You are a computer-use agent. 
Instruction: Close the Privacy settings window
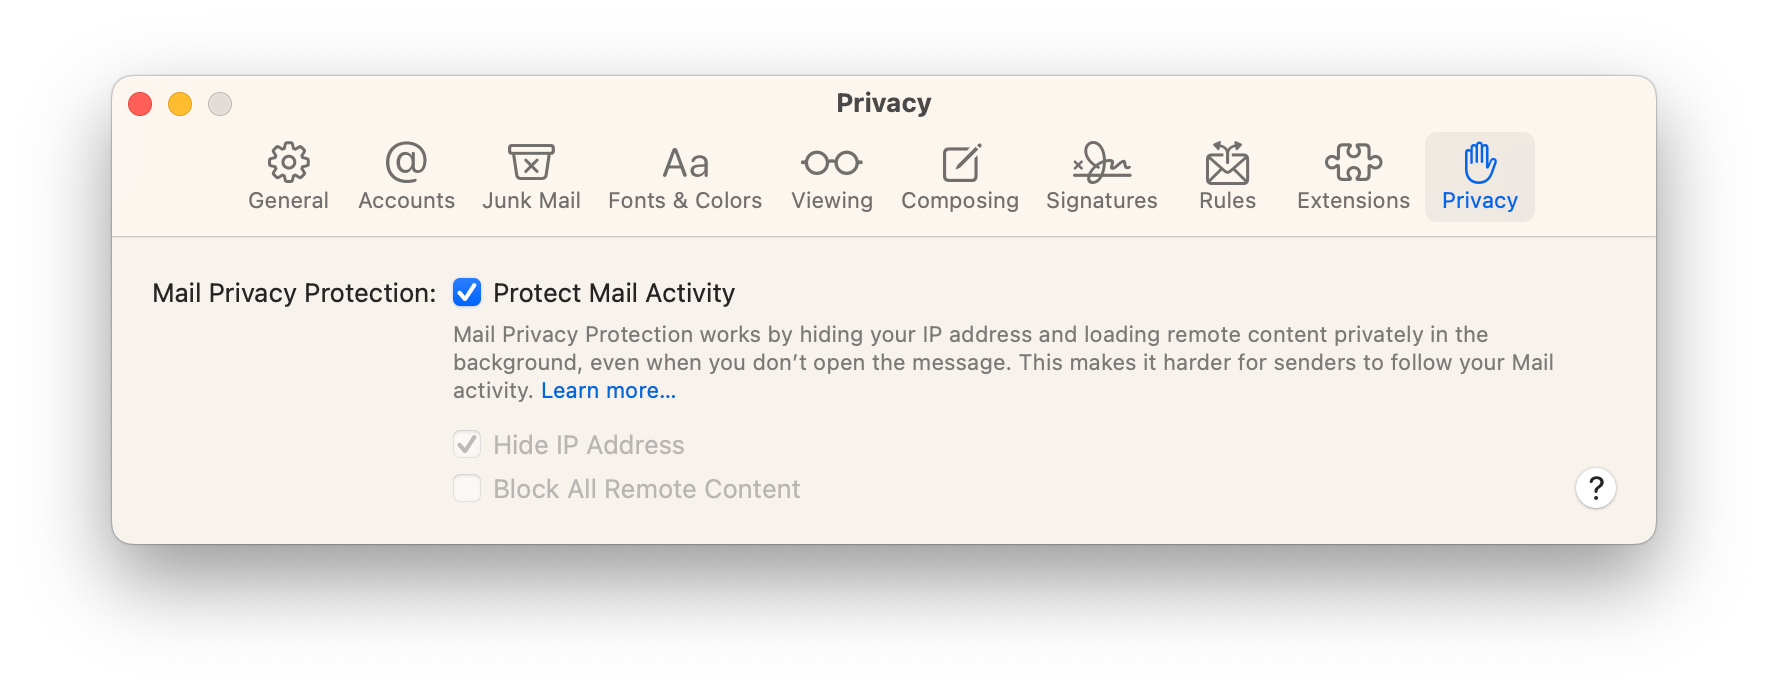[140, 104]
